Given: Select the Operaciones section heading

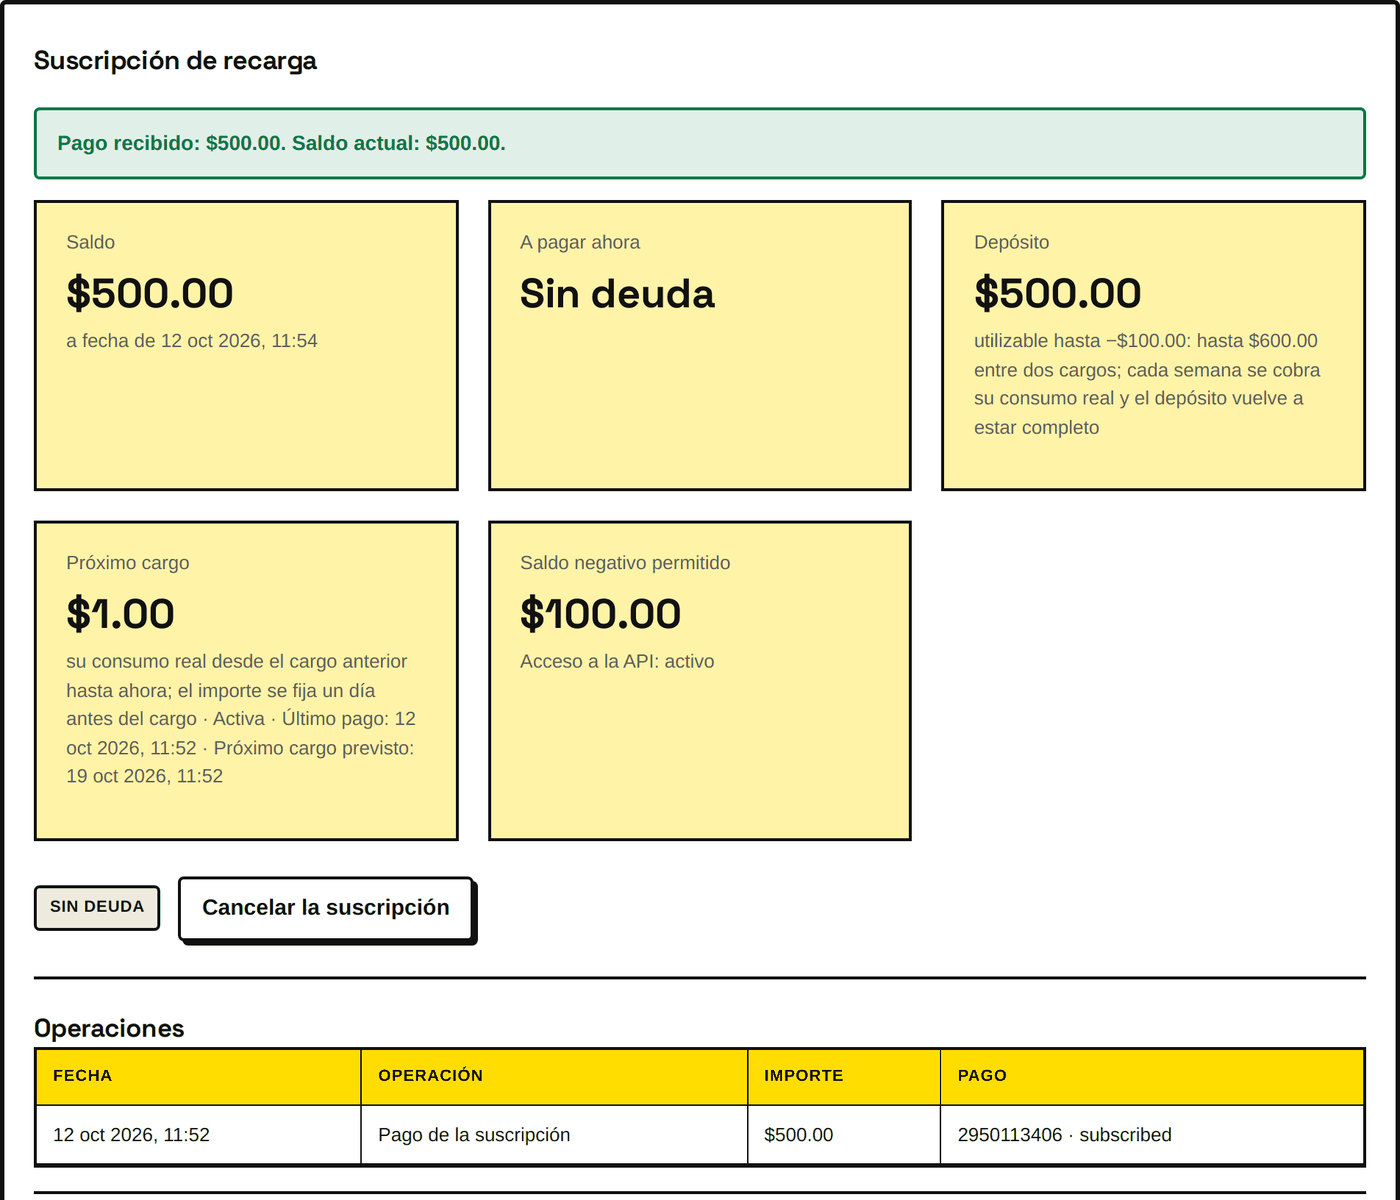Looking at the screenshot, I should click(109, 1028).
